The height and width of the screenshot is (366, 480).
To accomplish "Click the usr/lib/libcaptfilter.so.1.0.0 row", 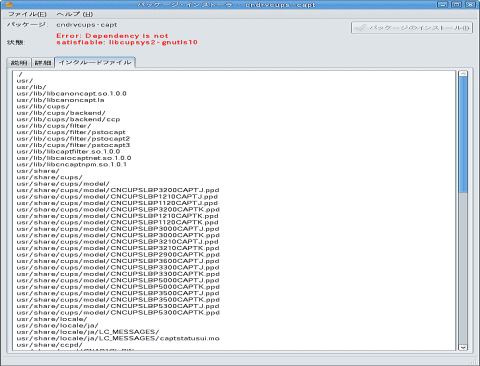I will coord(68,152).
